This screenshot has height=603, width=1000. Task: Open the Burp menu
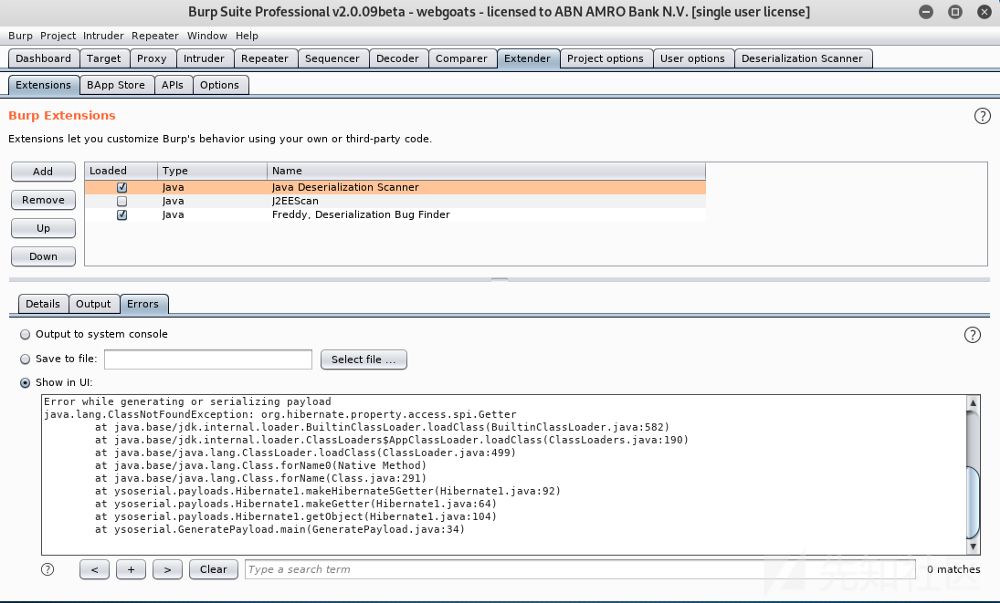[x=20, y=36]
